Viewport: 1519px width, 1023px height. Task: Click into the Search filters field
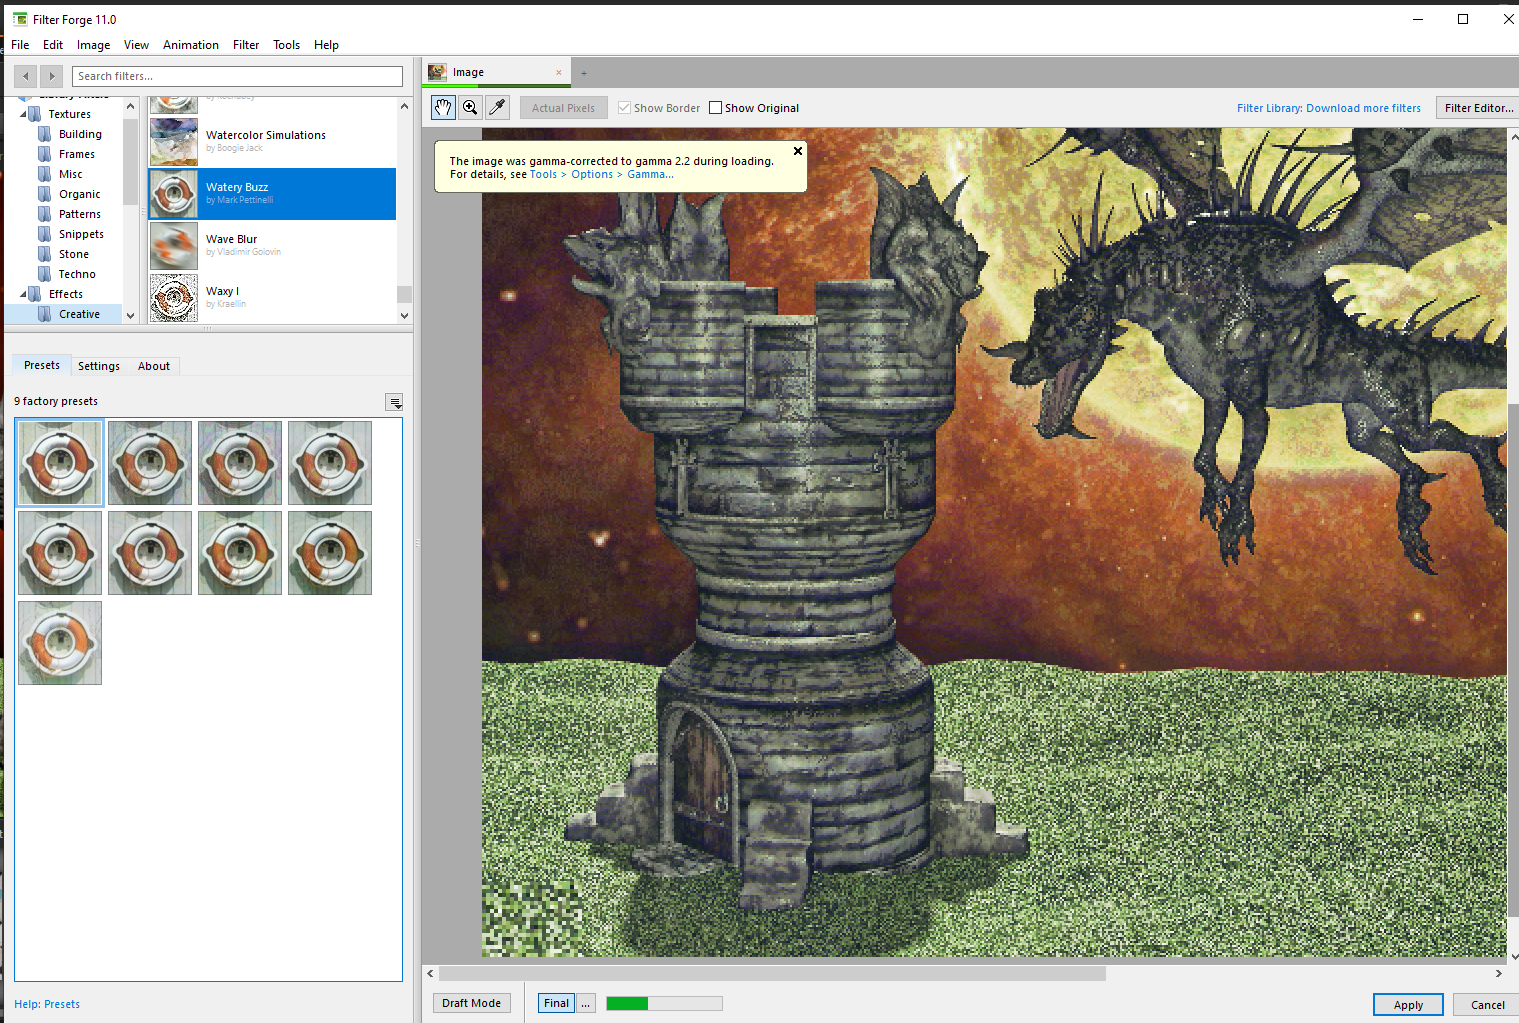click(237, 76)
